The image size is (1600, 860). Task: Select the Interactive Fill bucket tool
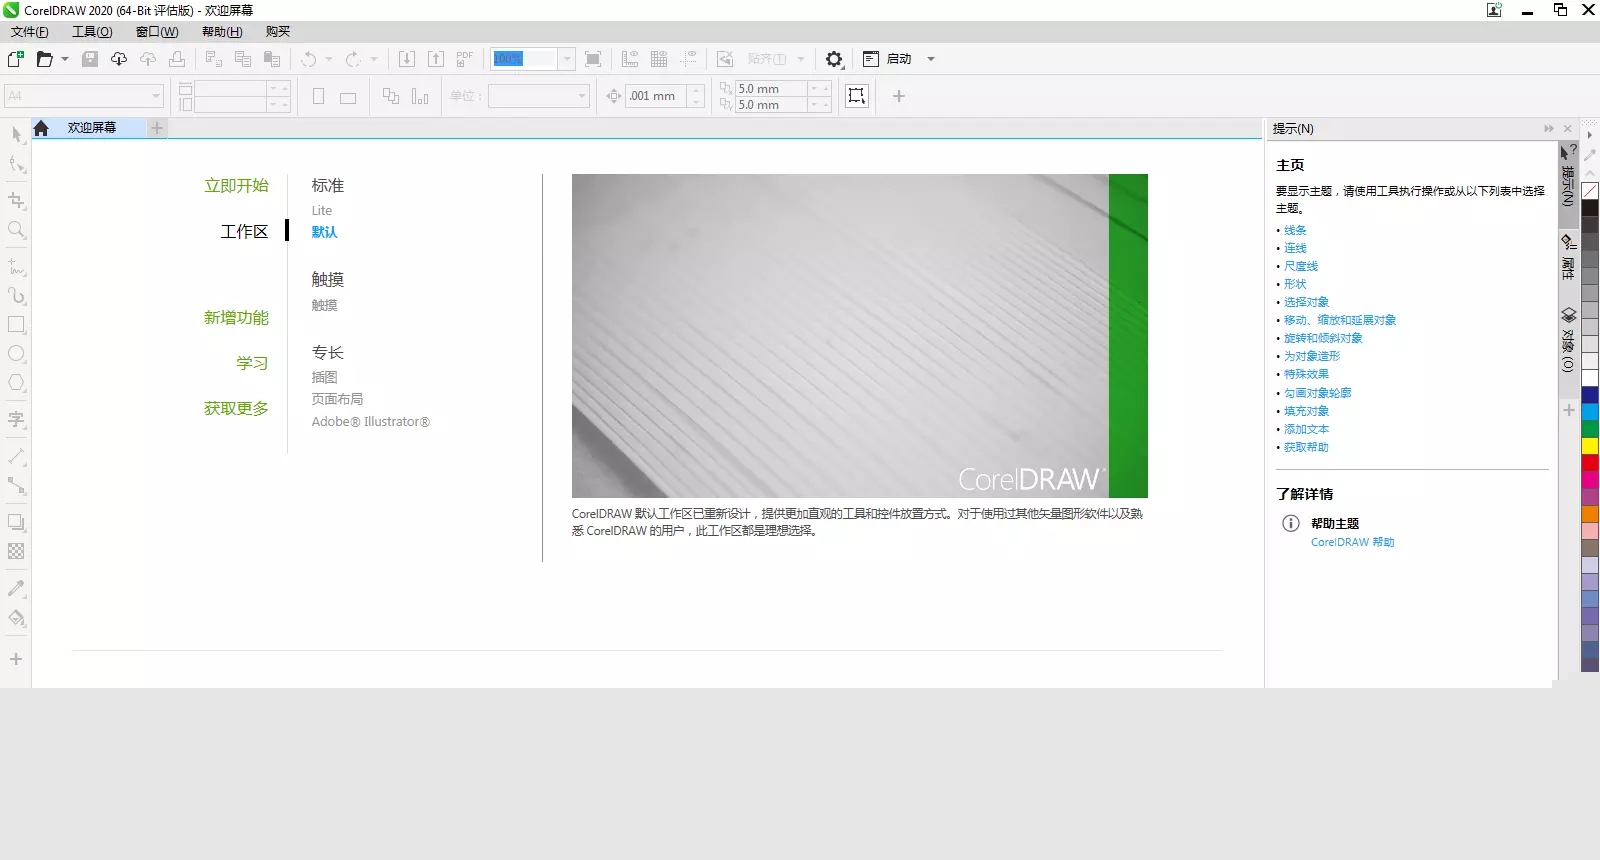(x=16, y=617)
